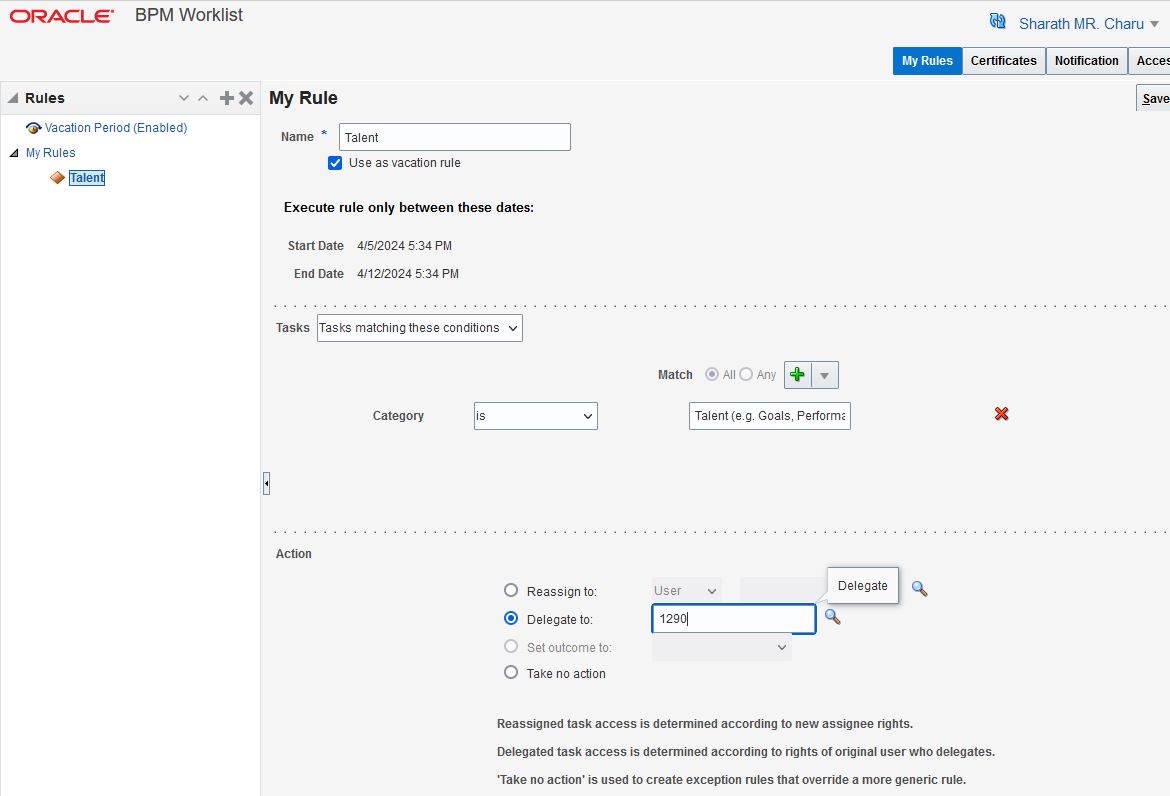Image resolution: width=1170 pixels, height=796 pixels.
Task: Click Start Date value 4/5/2024 5:34 PM
Action: 404,245
